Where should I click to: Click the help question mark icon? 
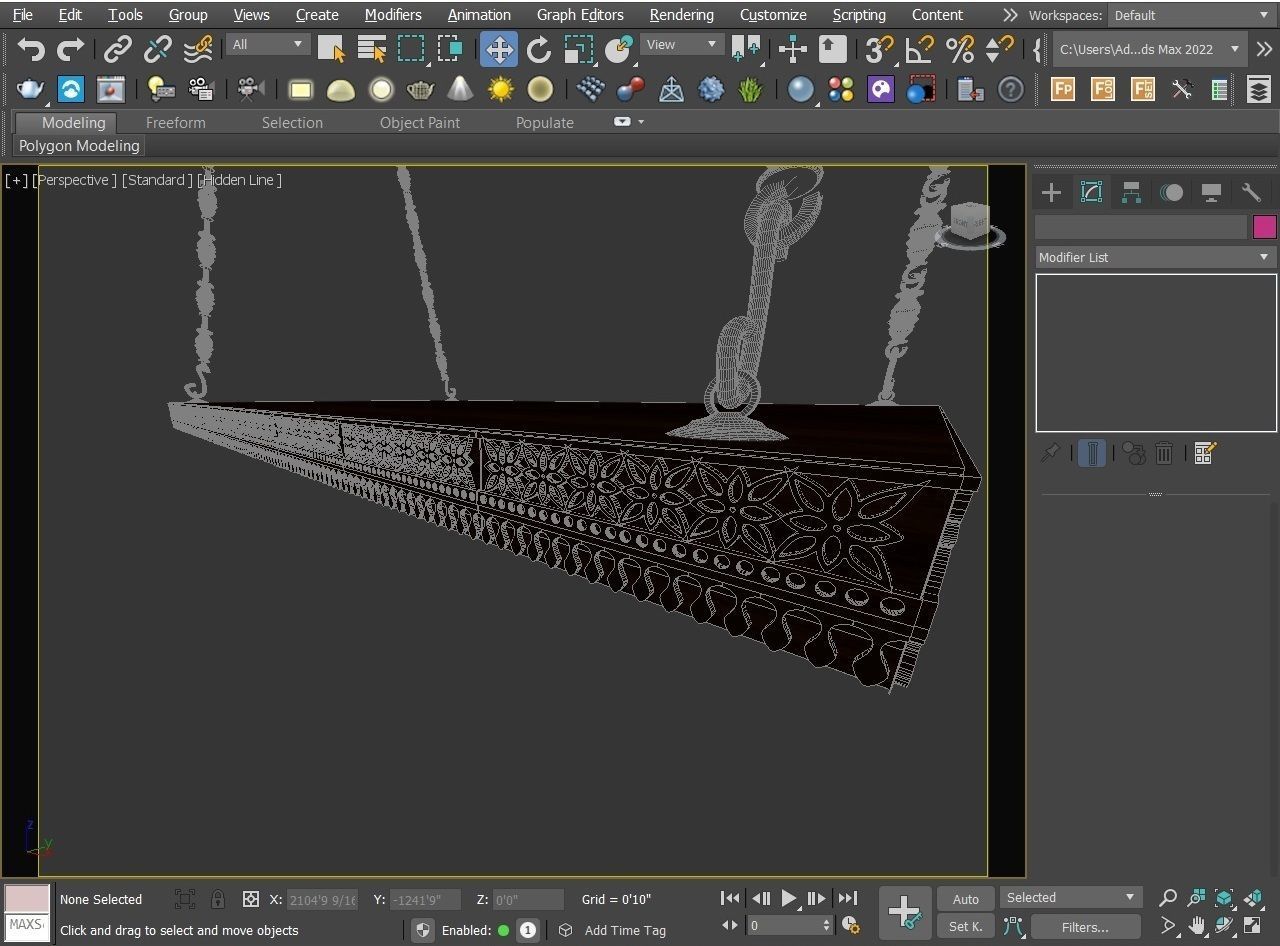1011,90
